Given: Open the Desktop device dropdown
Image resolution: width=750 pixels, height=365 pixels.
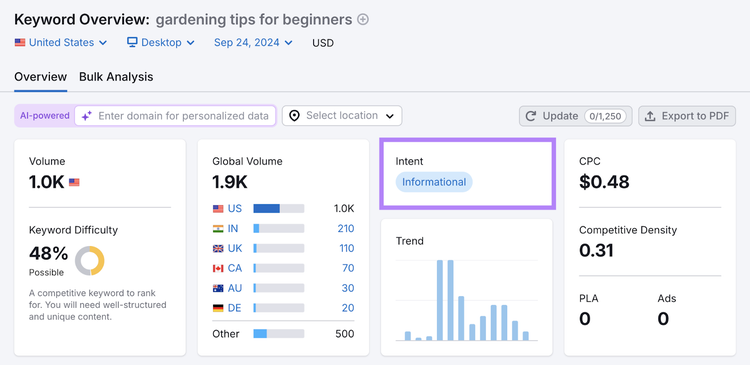Looking at the screenshot, I should tap(161, 43).
